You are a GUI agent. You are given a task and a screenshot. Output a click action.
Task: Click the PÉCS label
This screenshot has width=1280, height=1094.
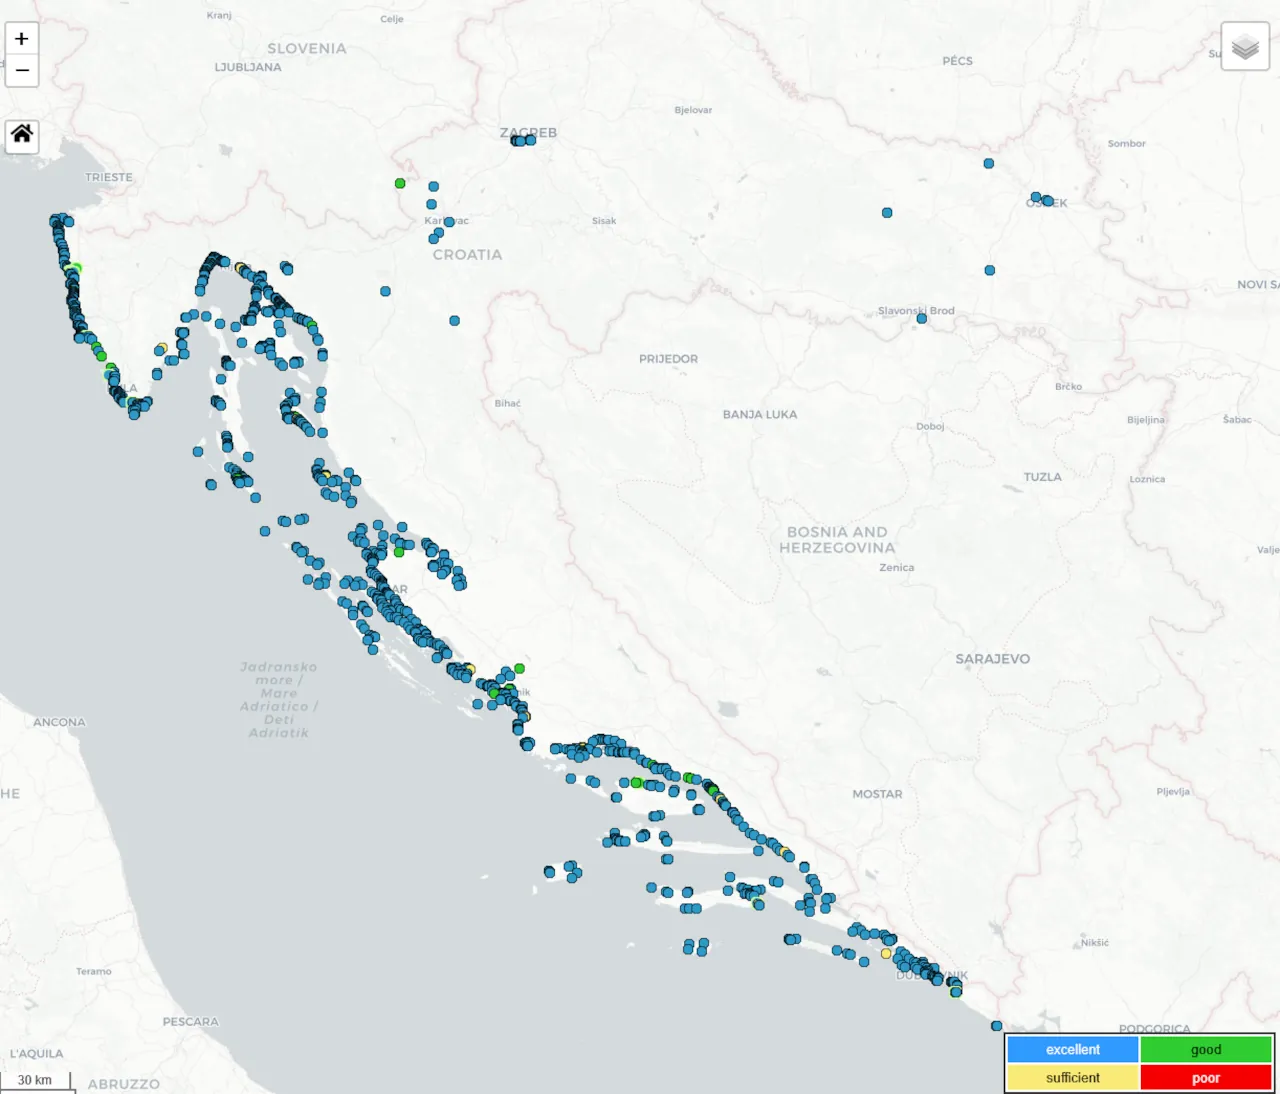957,61
